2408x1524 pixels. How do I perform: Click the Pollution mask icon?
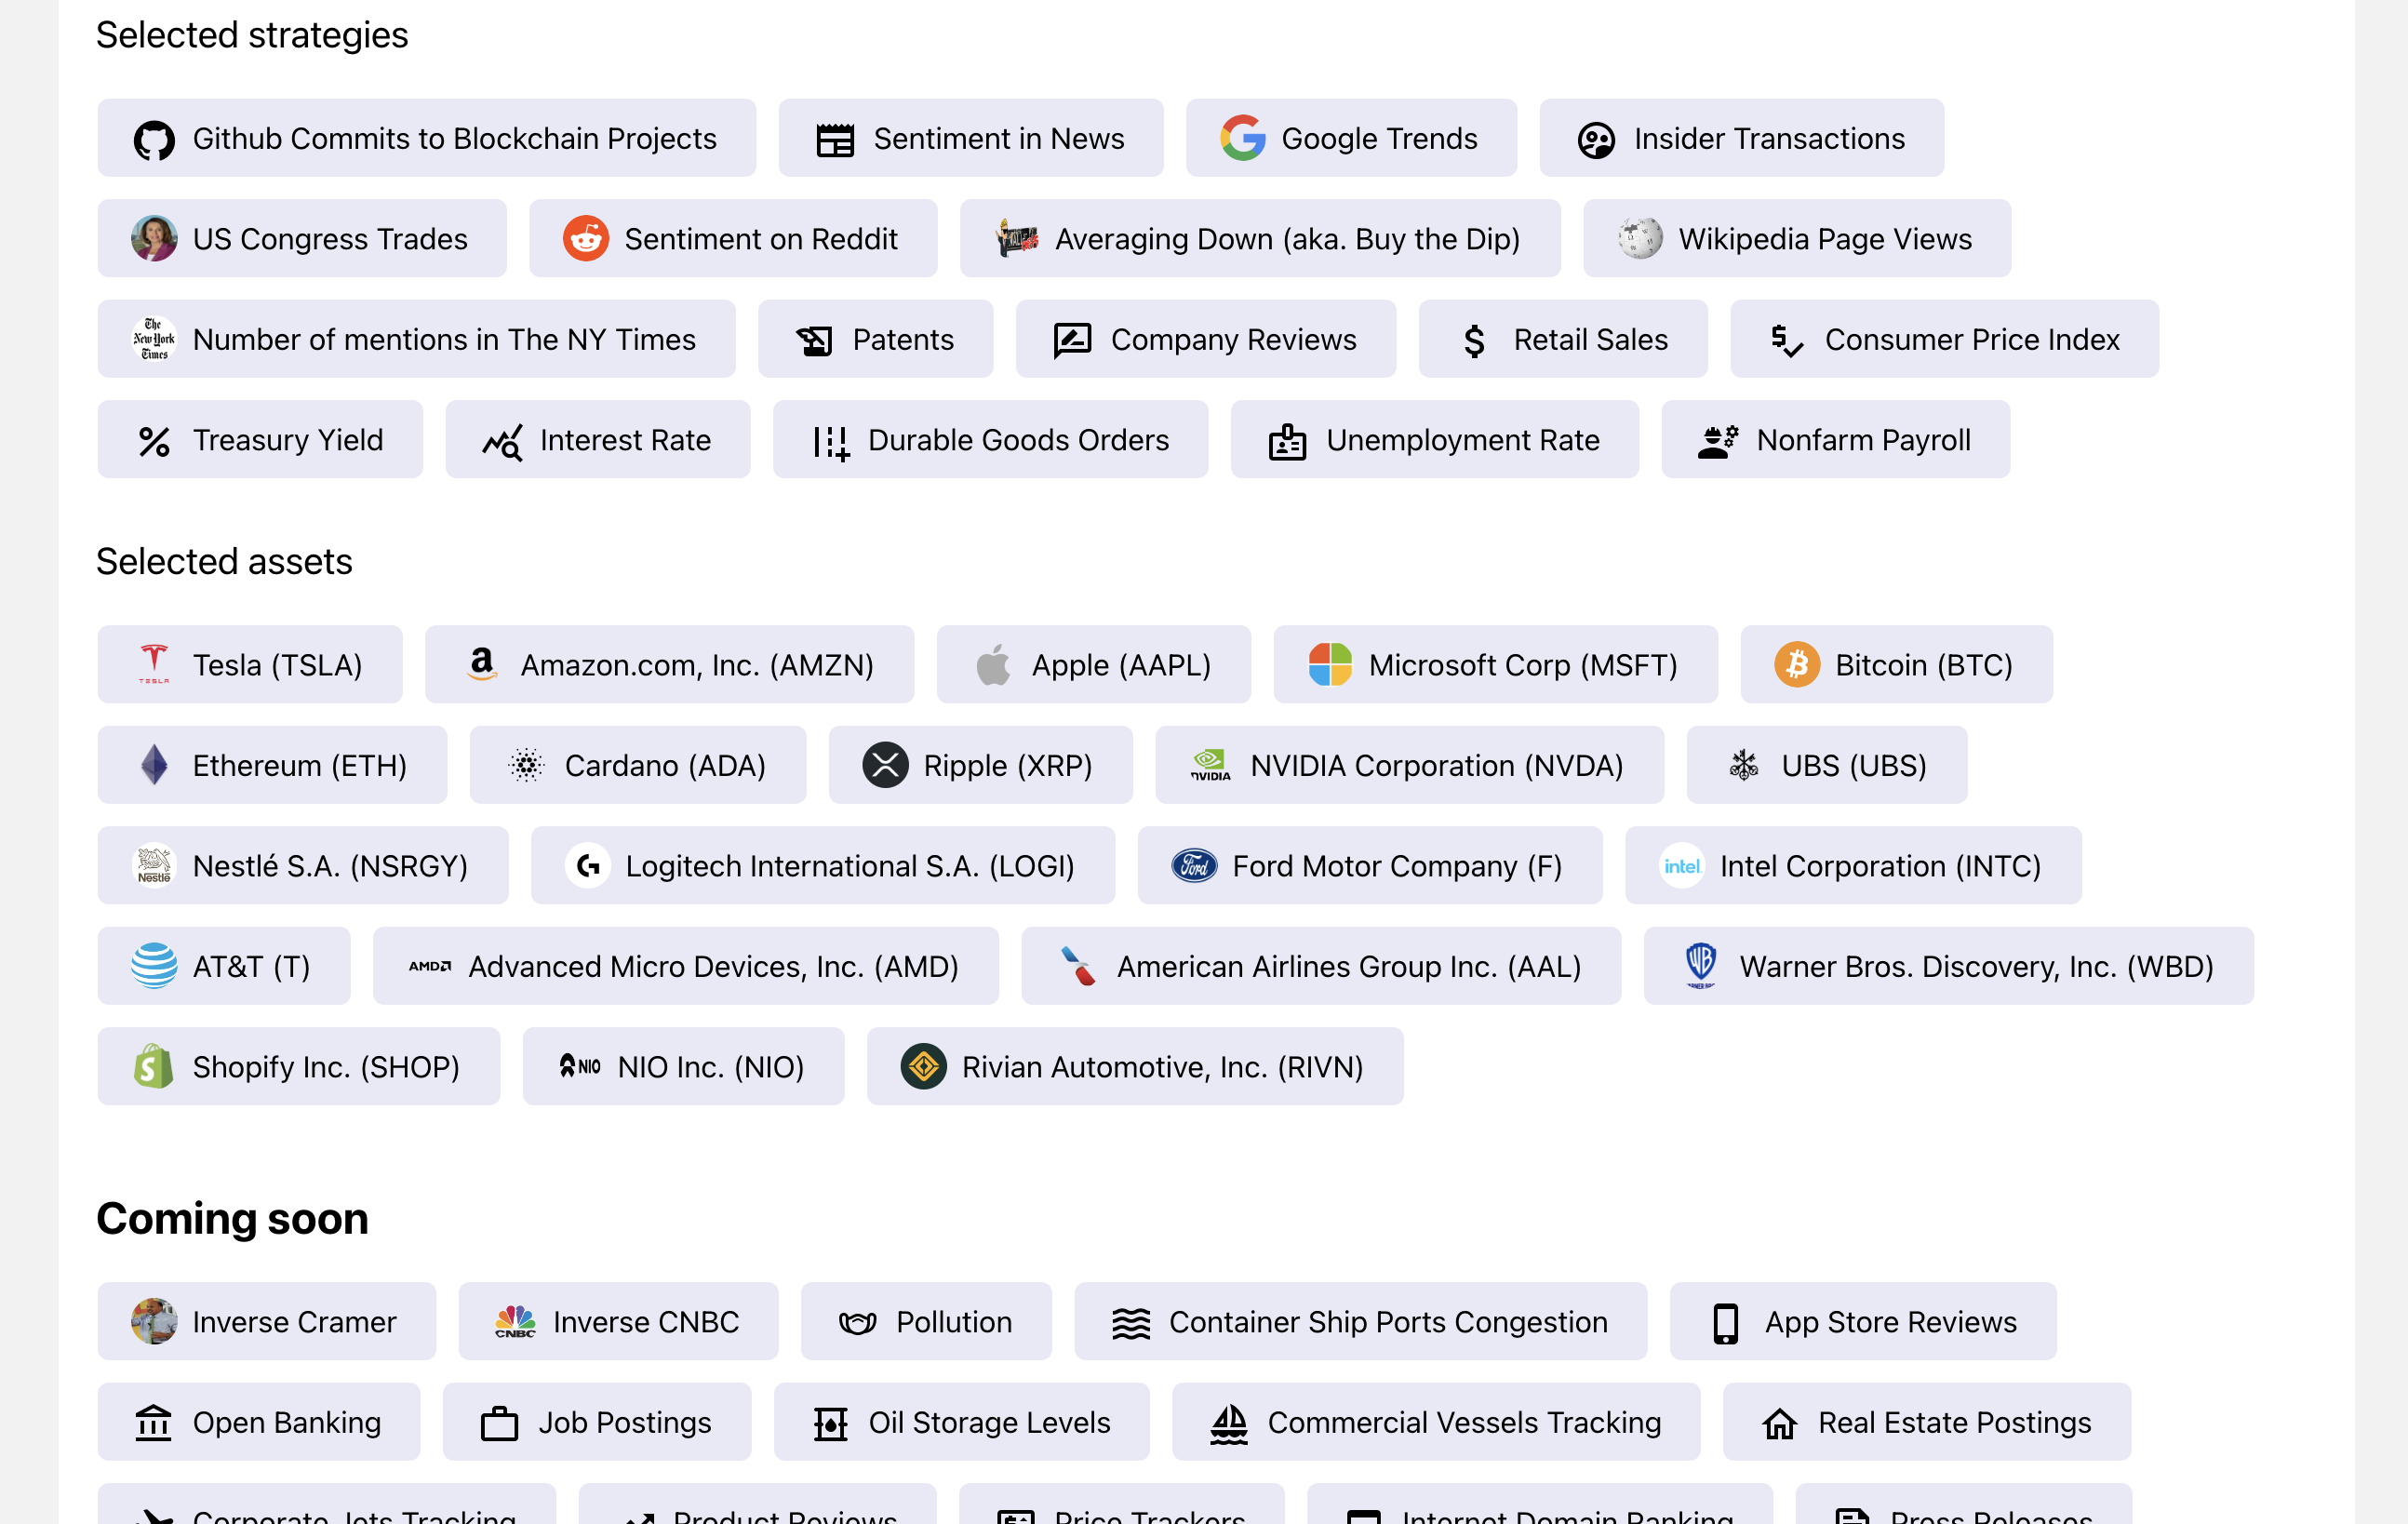(x=857, y=1322)
